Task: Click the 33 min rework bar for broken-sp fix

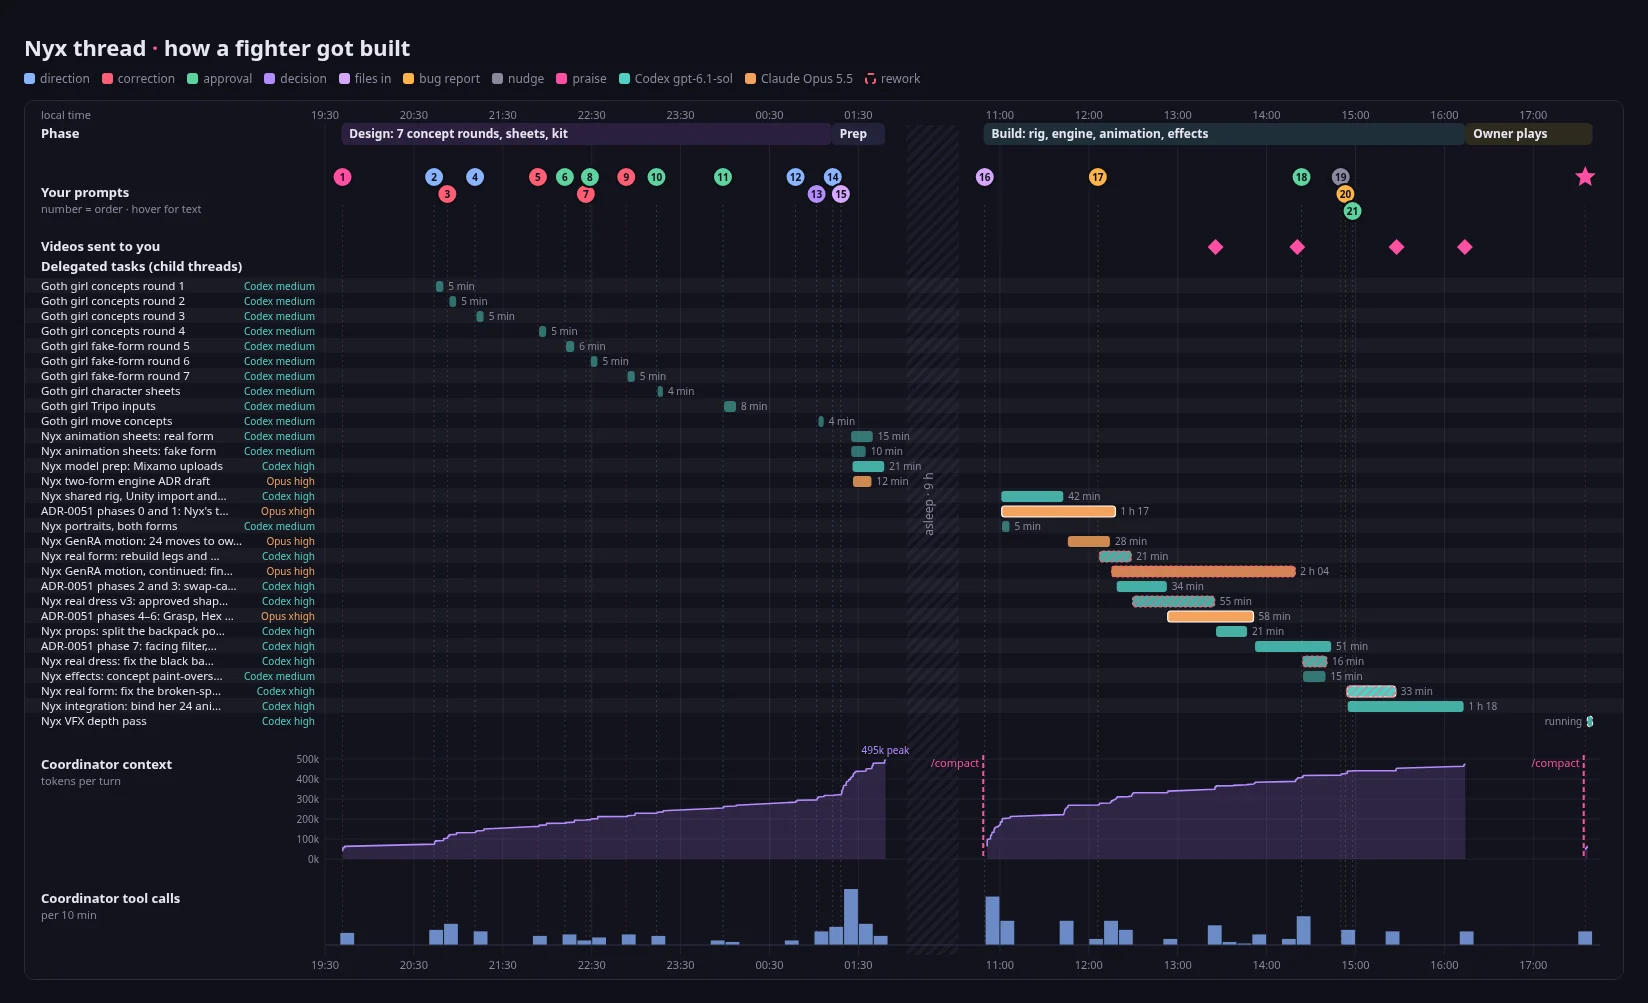Action: tap(1371, 691)
